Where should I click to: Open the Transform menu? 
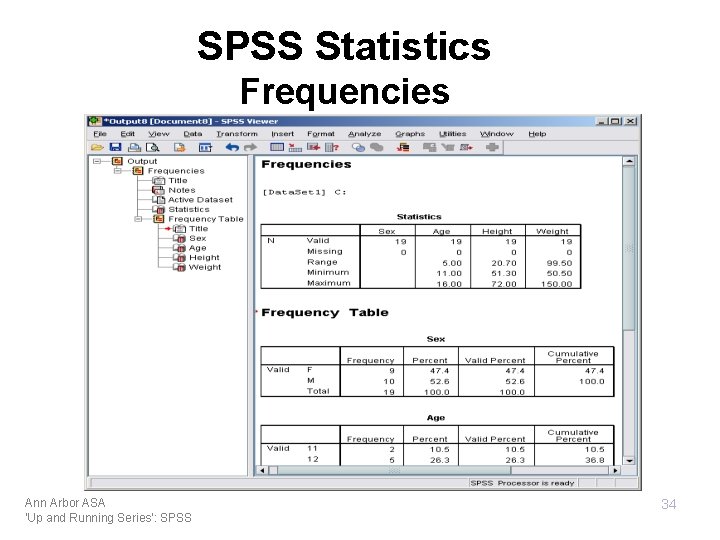tap(237, 134)
